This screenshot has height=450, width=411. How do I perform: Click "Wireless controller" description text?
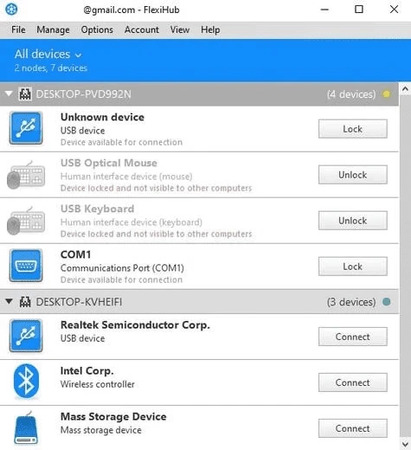pyautogui.click(x=97, y=384)
